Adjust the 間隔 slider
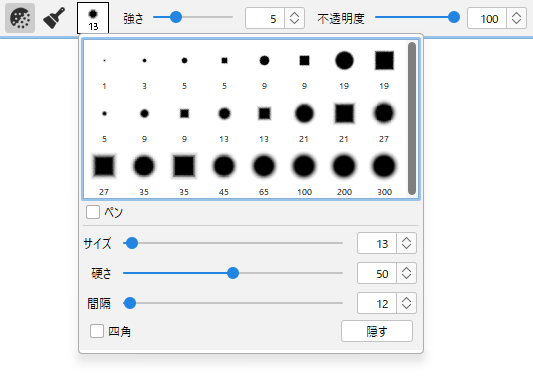 point(233,303)
